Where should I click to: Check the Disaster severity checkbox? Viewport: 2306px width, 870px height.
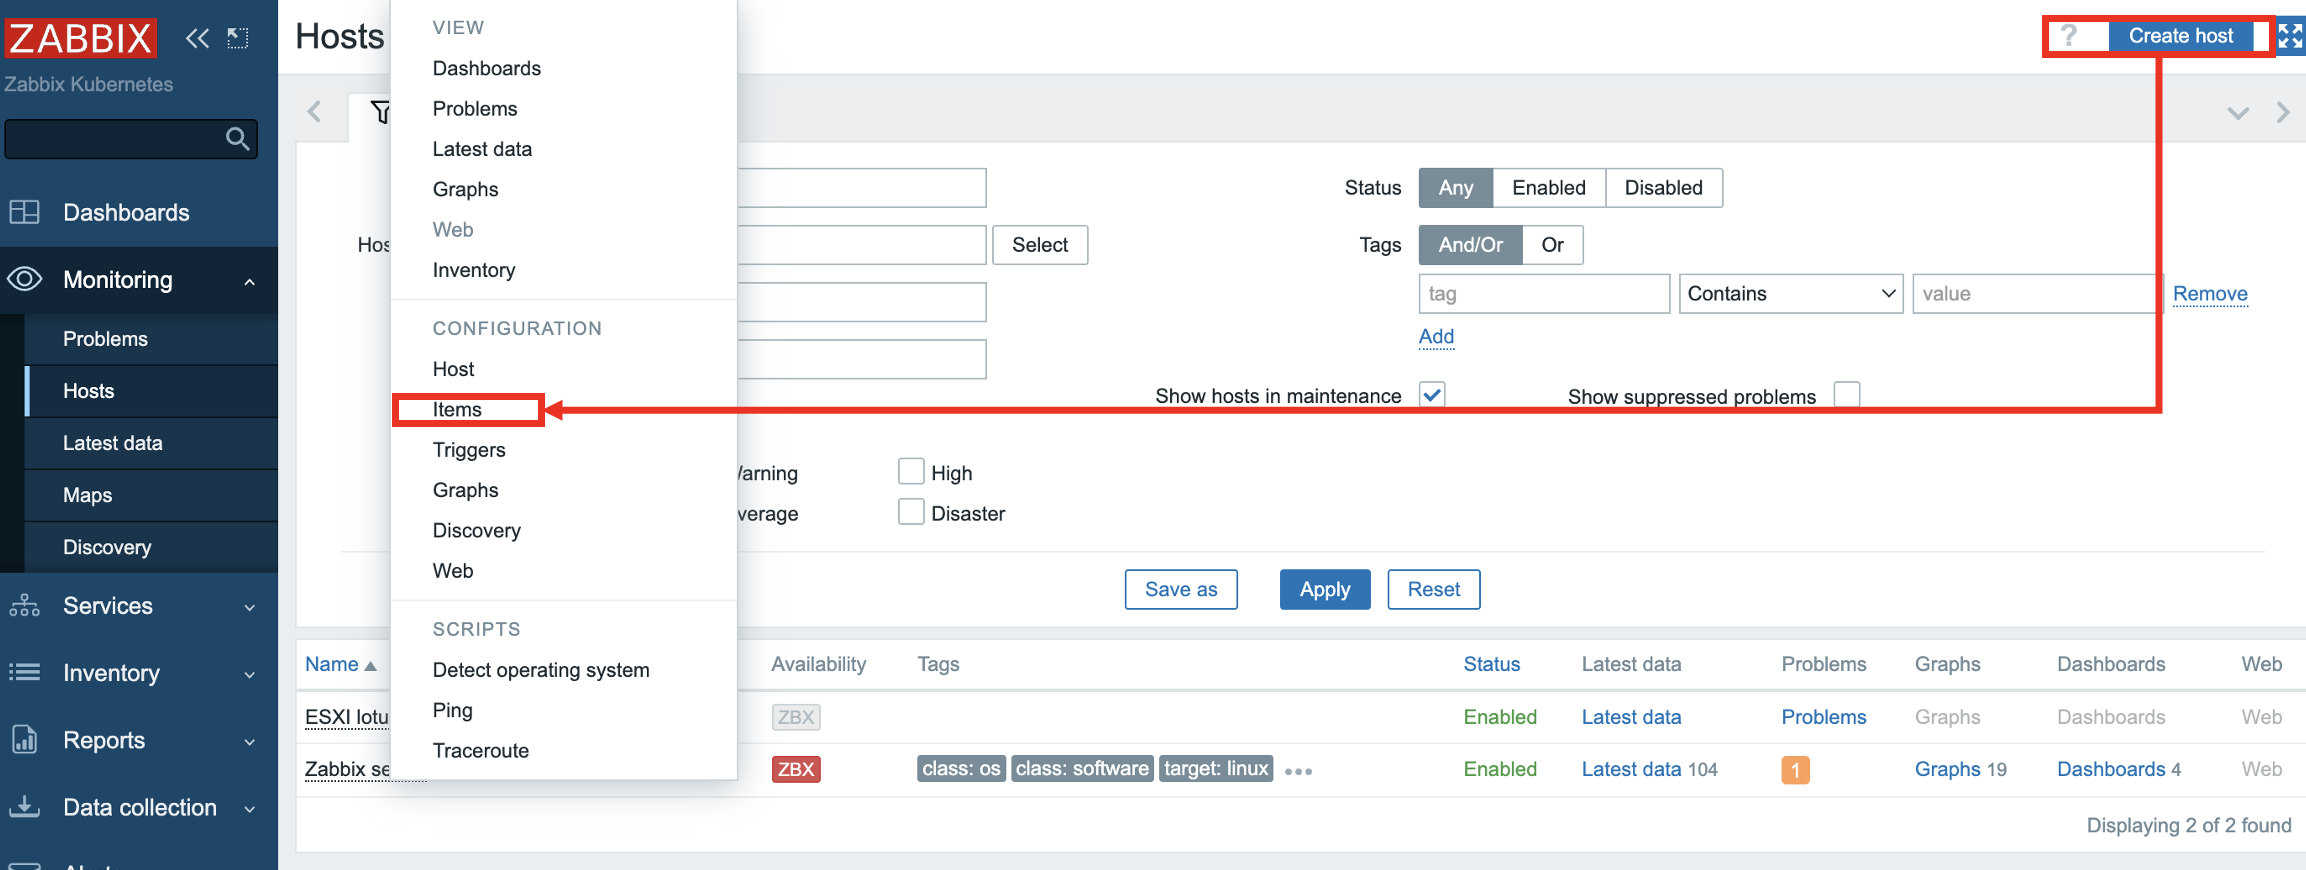click(x=911, y=512)
